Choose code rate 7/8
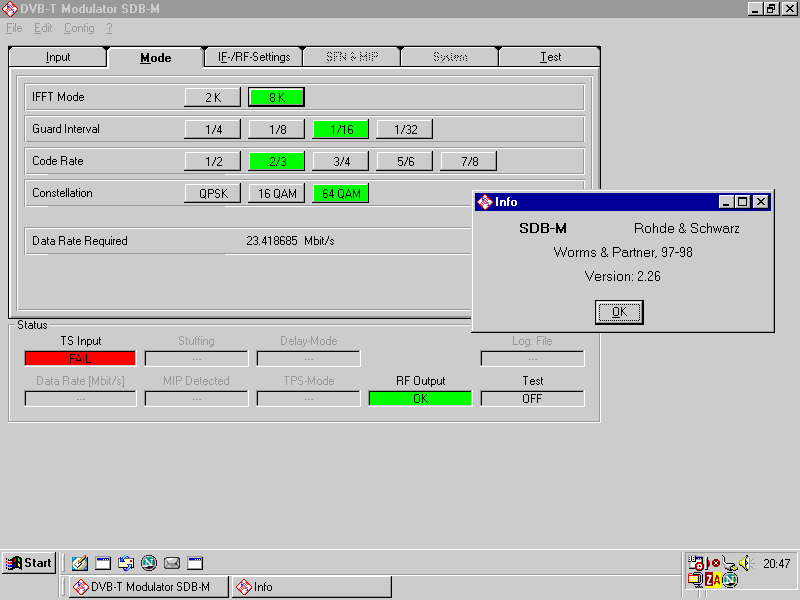Viewport: 800px width, 600px height. pyautogui.click(x=469, y=162)
